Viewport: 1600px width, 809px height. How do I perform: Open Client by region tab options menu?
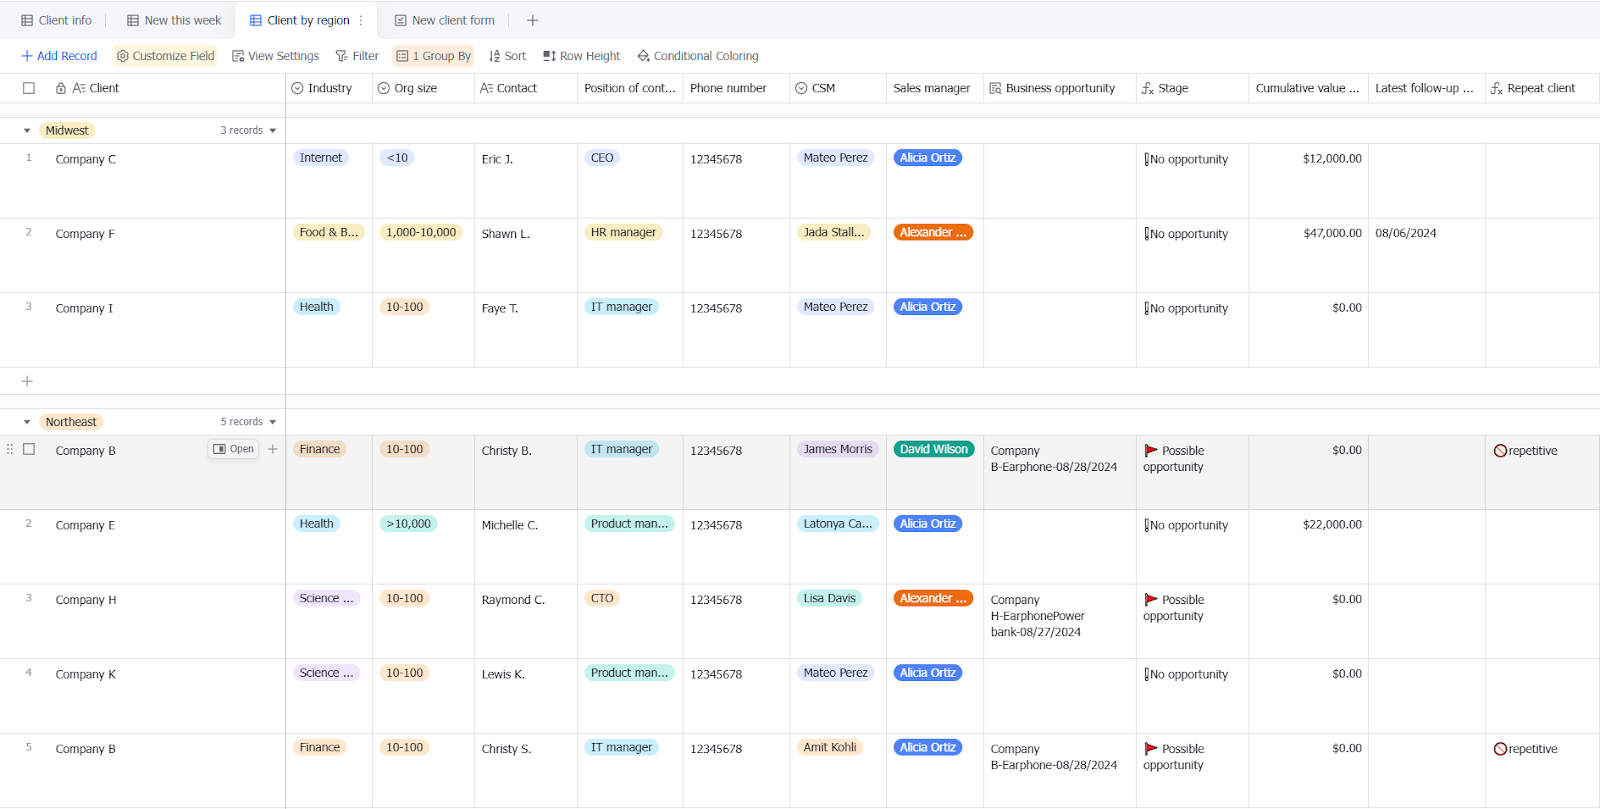(x=361, y=20)
